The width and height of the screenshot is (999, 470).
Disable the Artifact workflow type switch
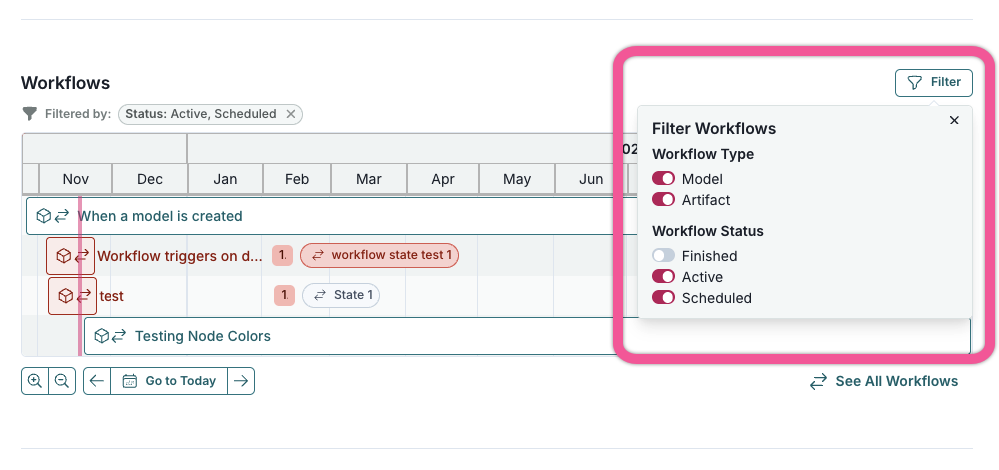click(x=664, y=200)
